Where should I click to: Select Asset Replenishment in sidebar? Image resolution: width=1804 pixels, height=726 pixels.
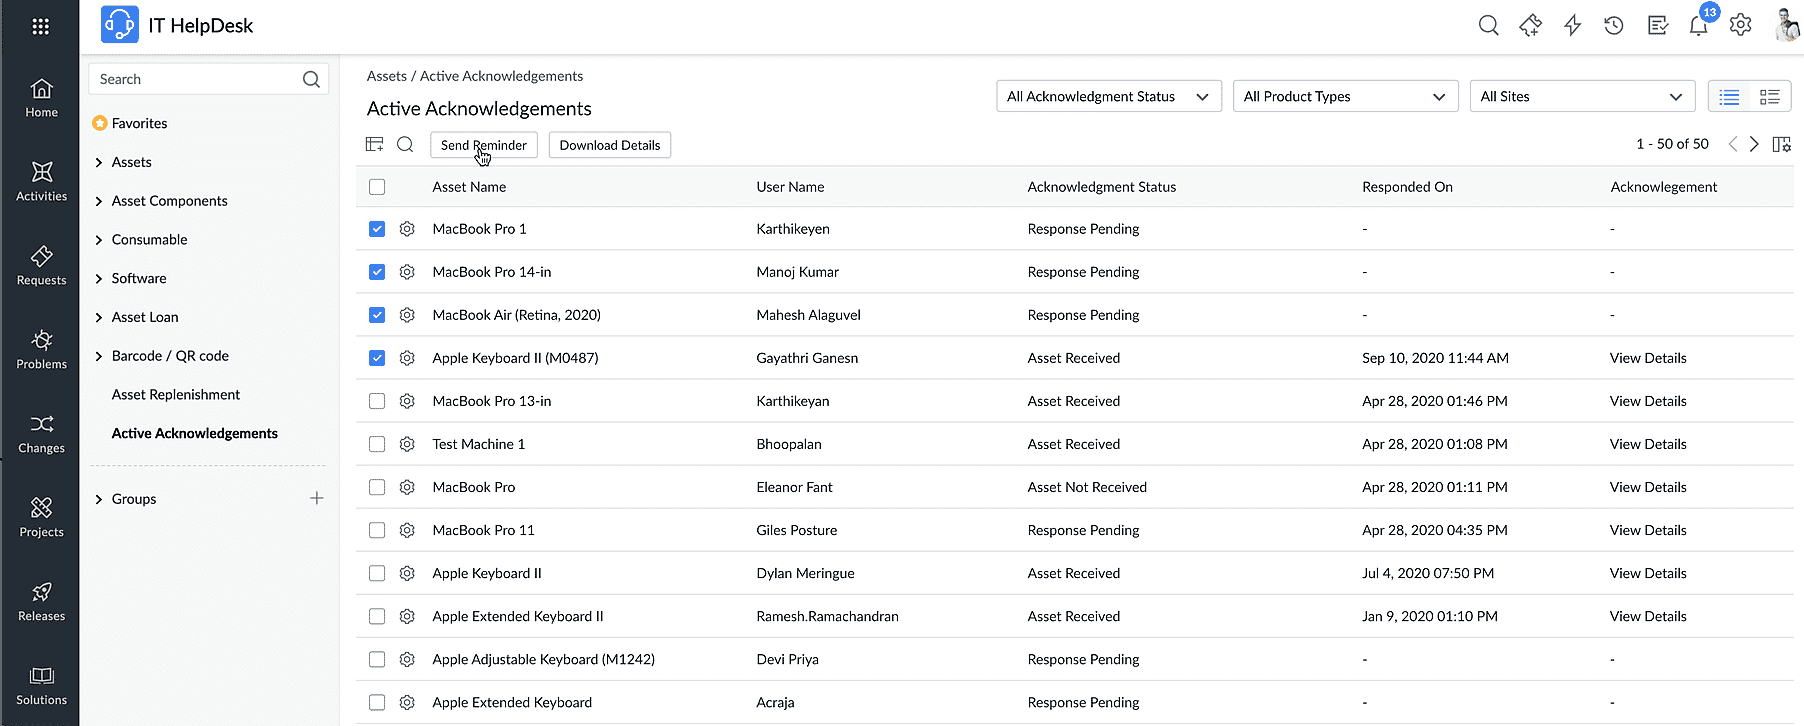tap(176, 395)
